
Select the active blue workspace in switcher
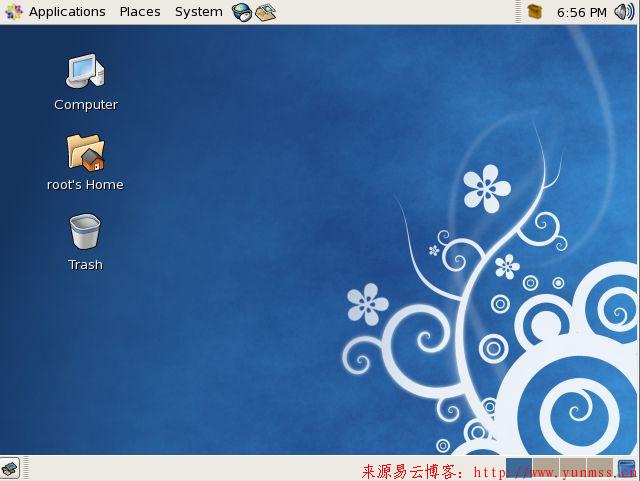click(x=519, y=468)
